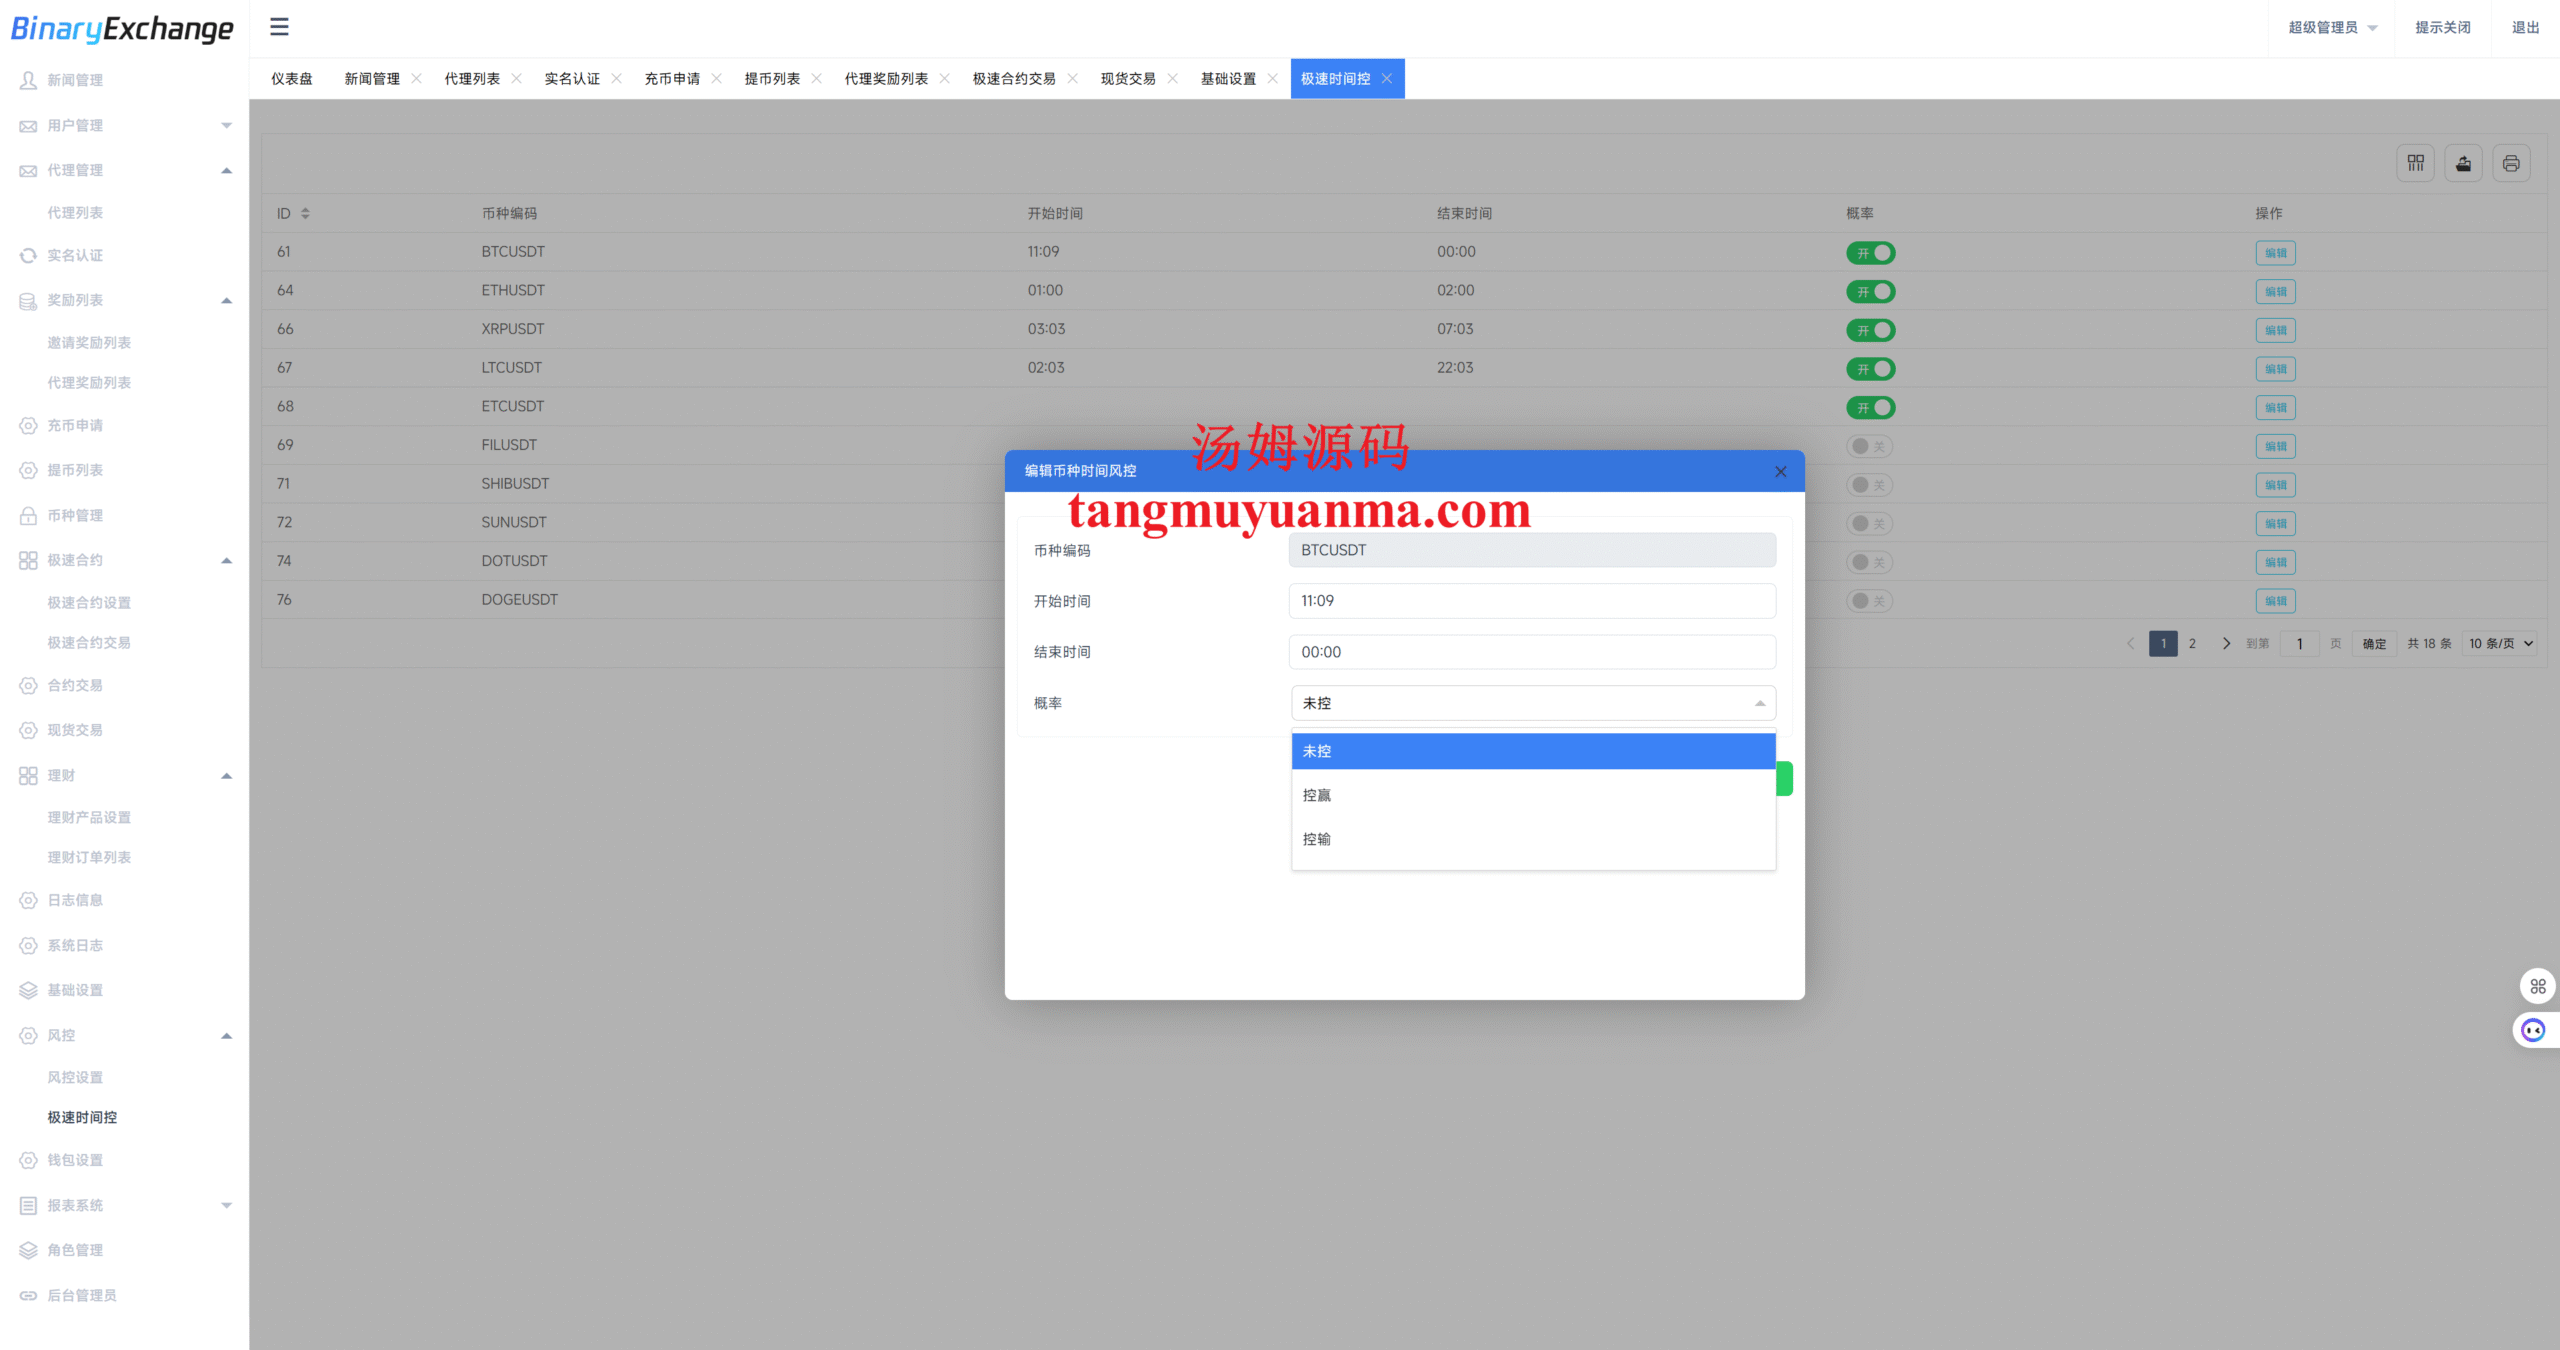Open the column filter grid icon

2415,163
